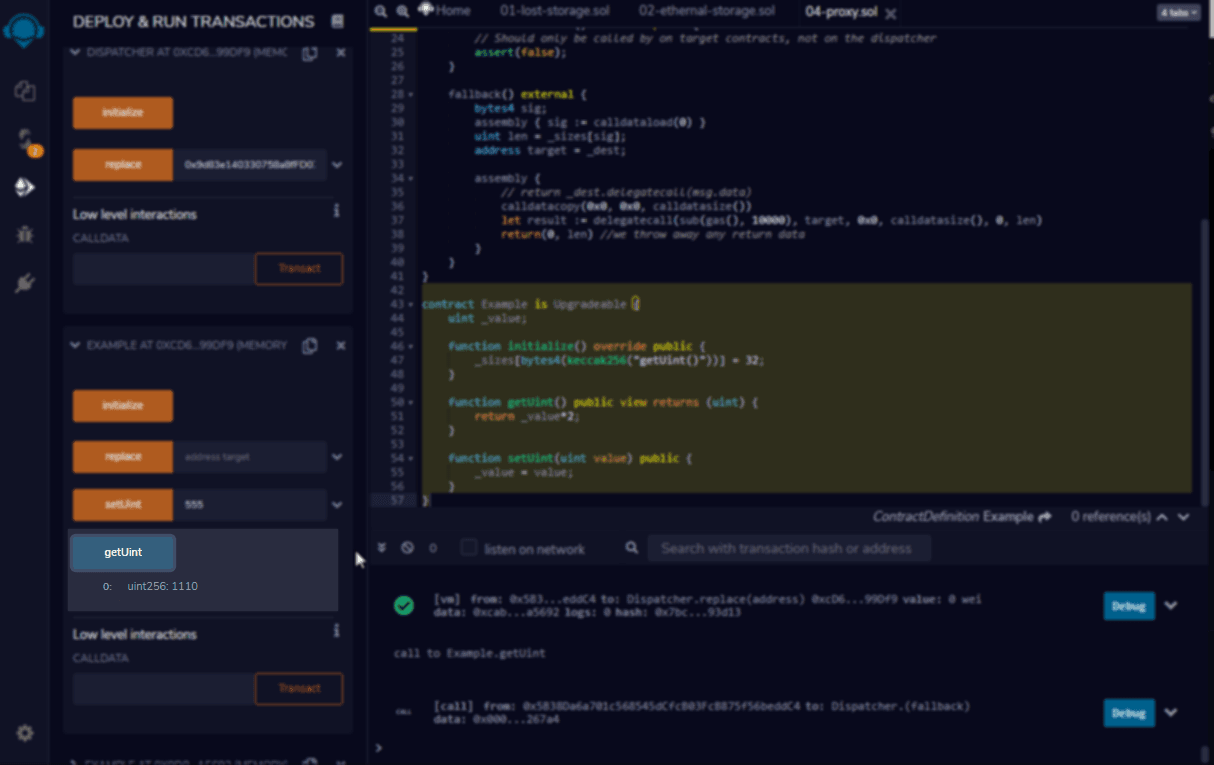1214x765 pixels.
Task: Zoom out the editor font
Action: [x=380, y=11]
